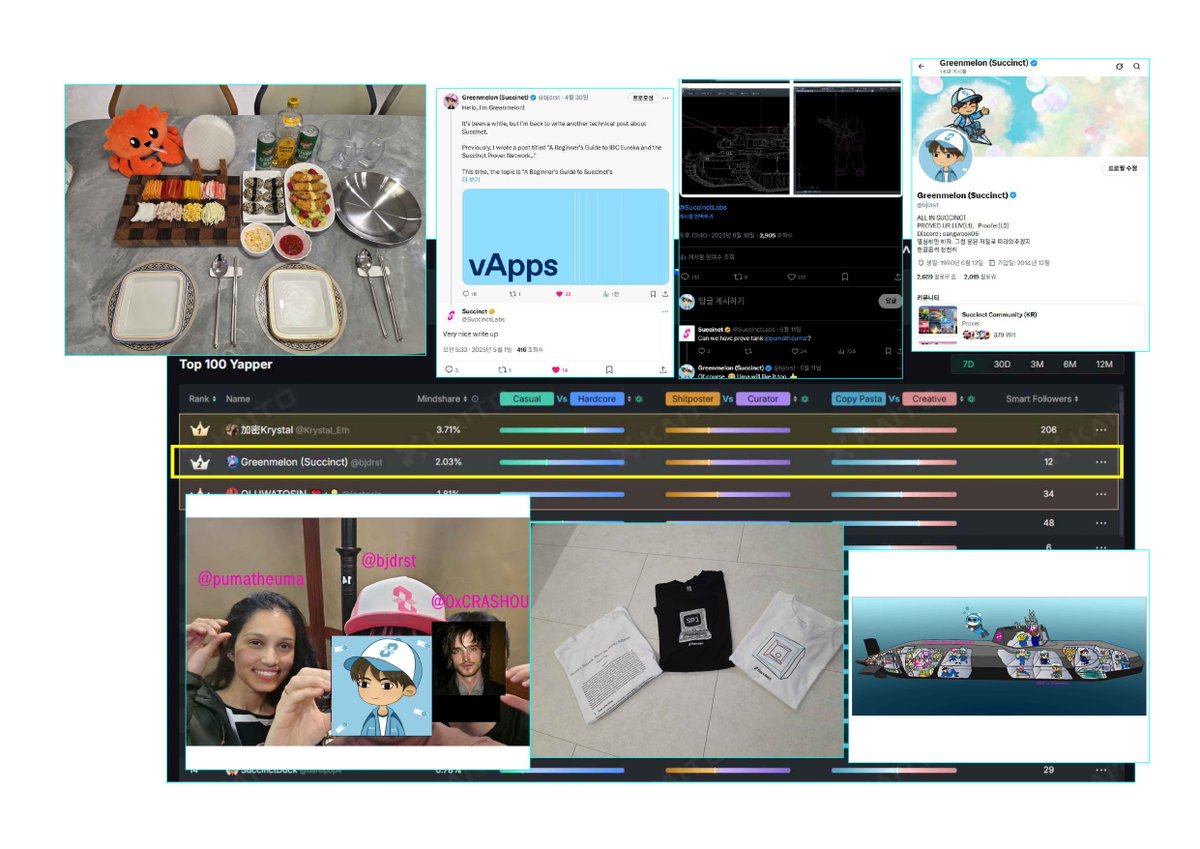Select the Hardcore filter tag
The image size is (1200, 849).
pyautogui.click(x=597, y=399)
